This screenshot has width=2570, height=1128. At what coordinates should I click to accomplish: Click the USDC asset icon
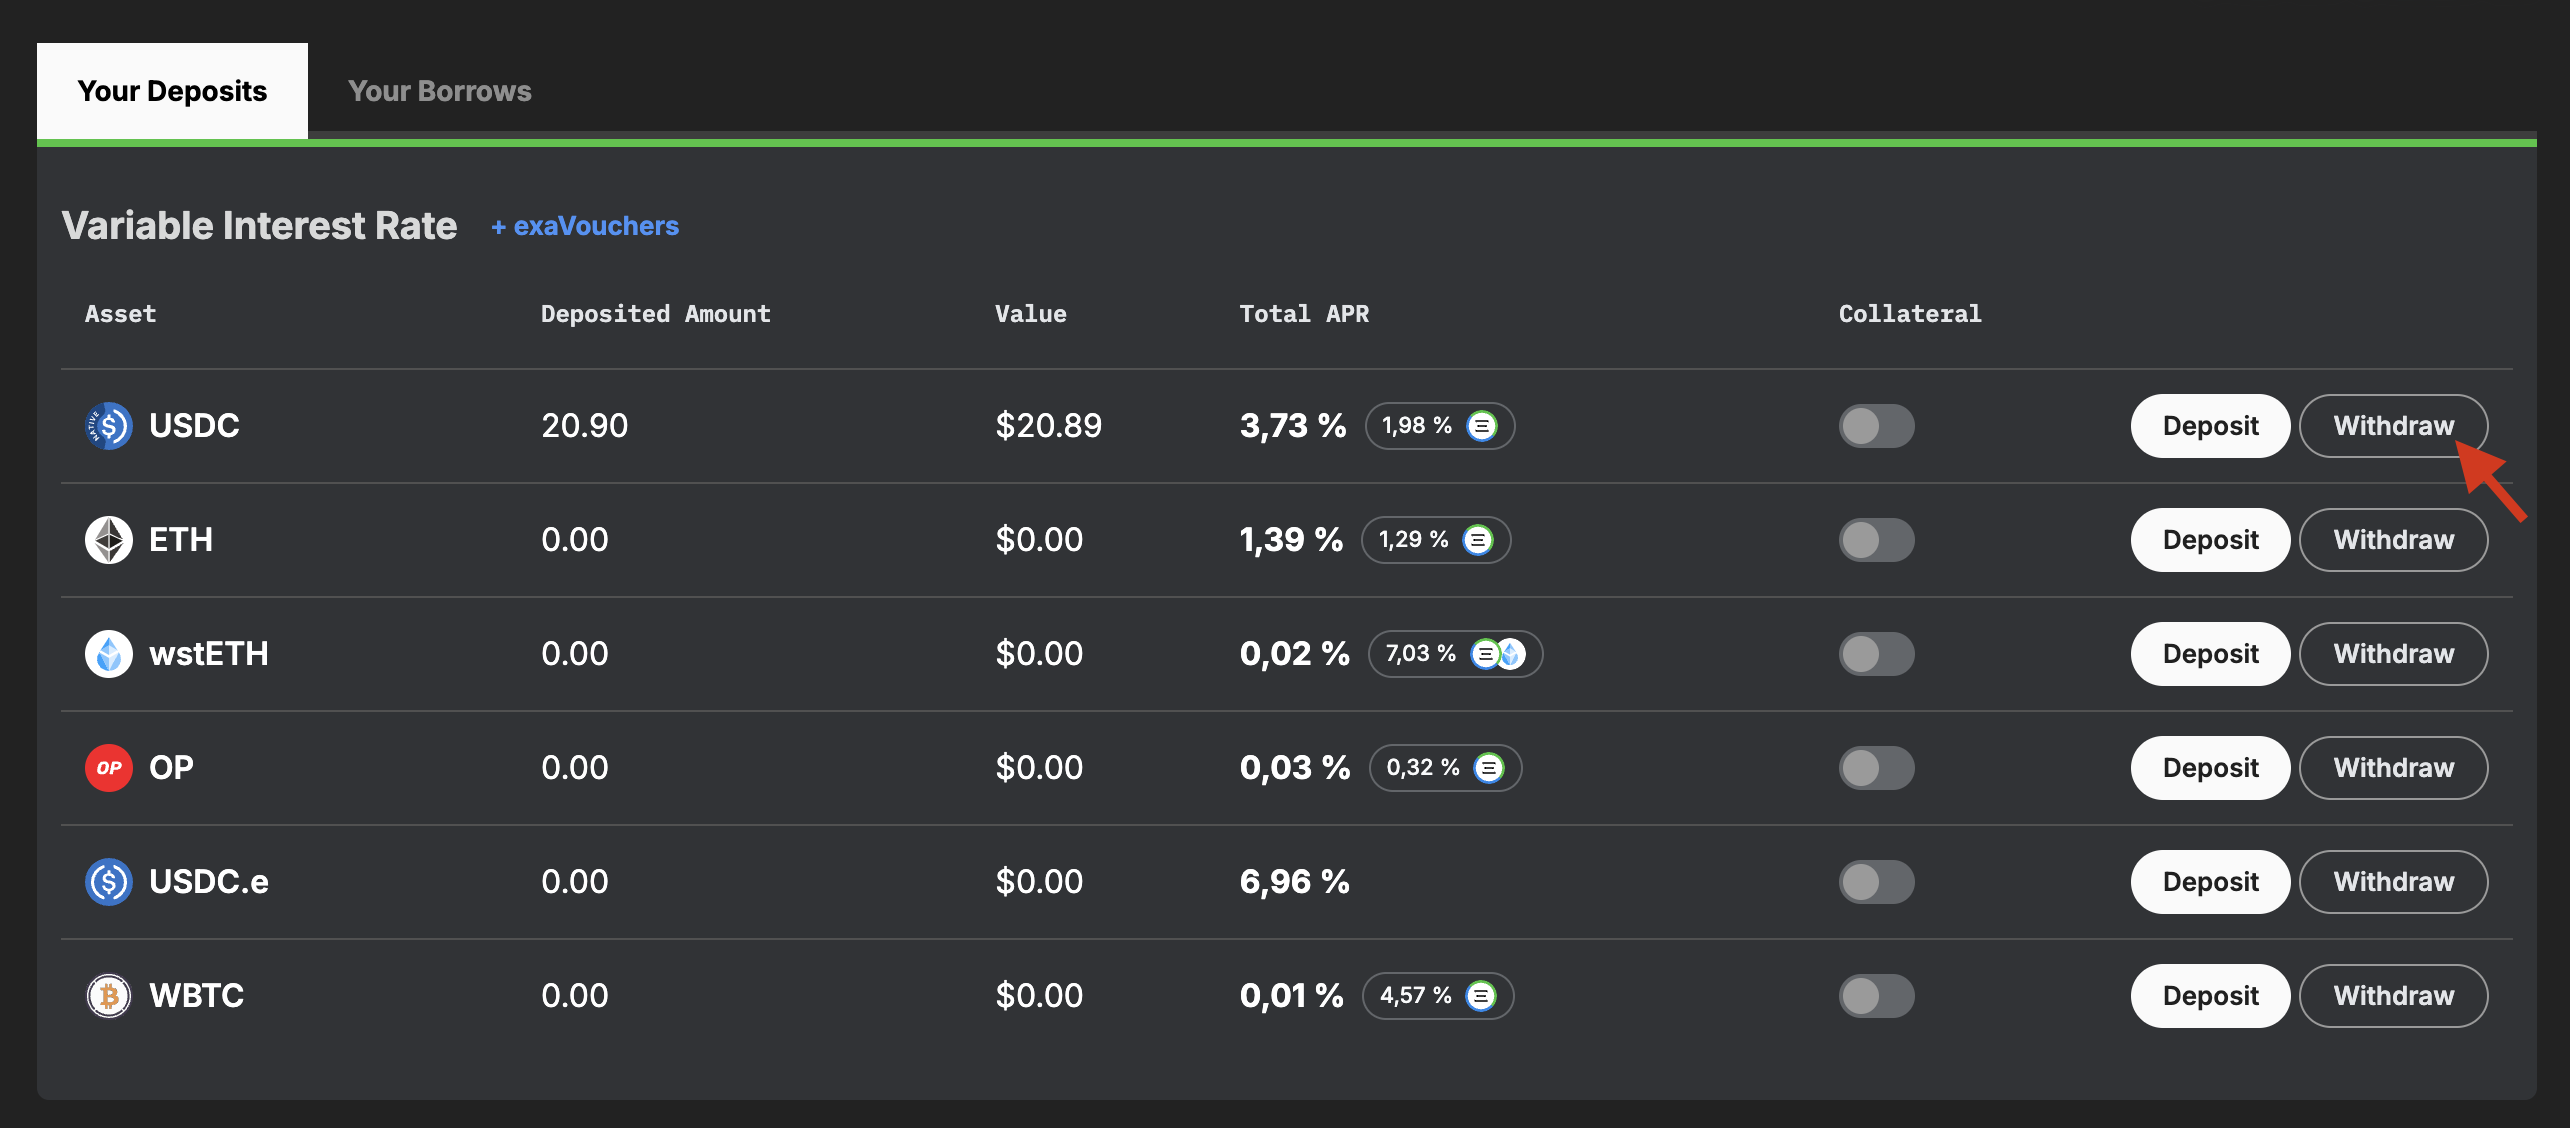(109, 426)
